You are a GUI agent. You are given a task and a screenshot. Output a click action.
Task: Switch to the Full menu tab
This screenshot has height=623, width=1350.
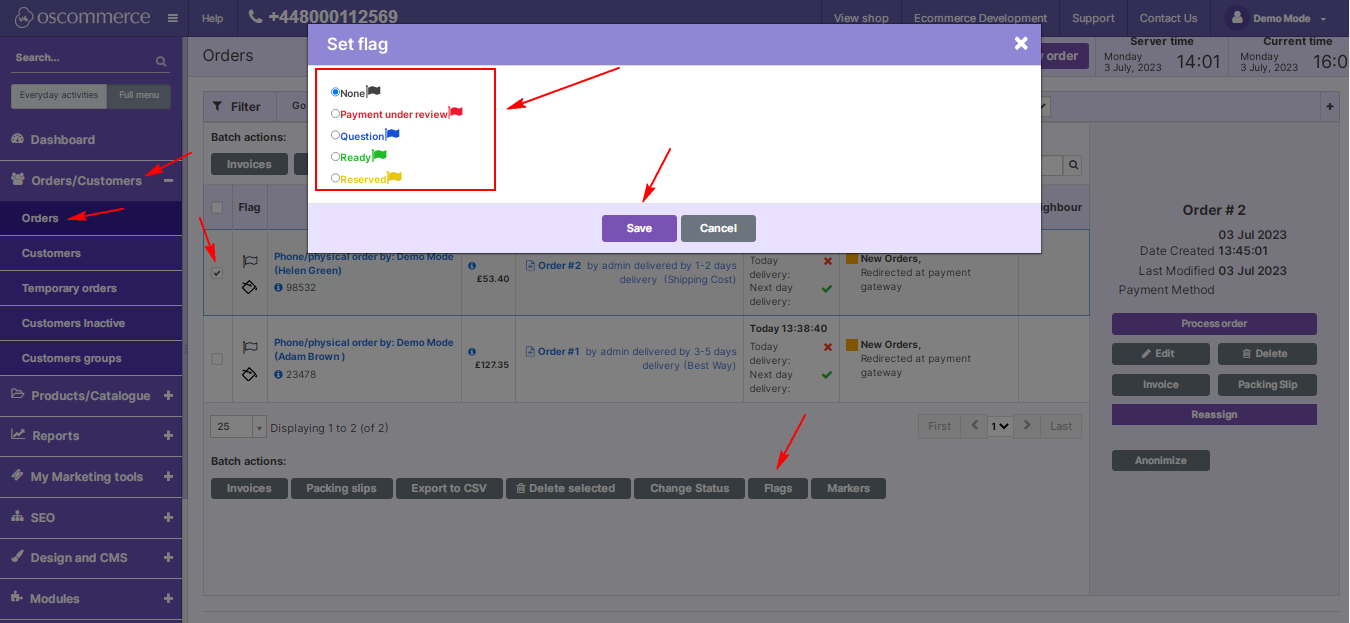140,95
